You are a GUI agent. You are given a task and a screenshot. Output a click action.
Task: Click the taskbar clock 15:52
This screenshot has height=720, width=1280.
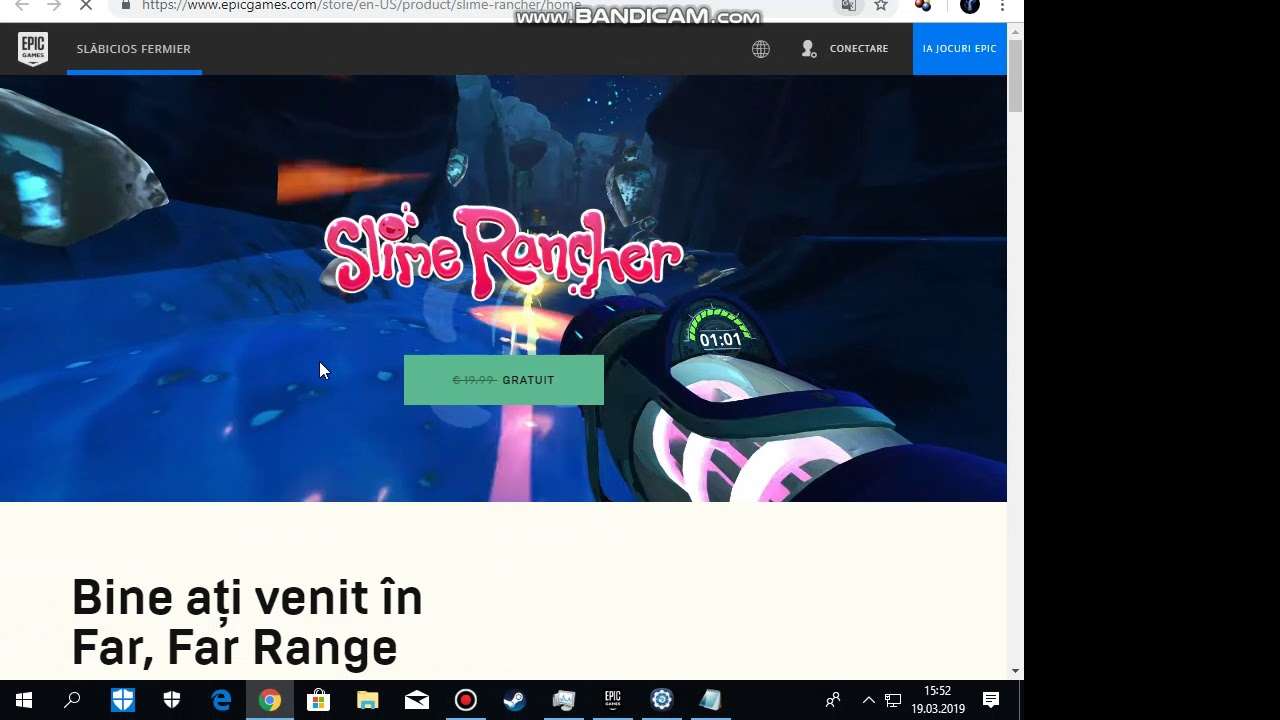tap(937, 691)
